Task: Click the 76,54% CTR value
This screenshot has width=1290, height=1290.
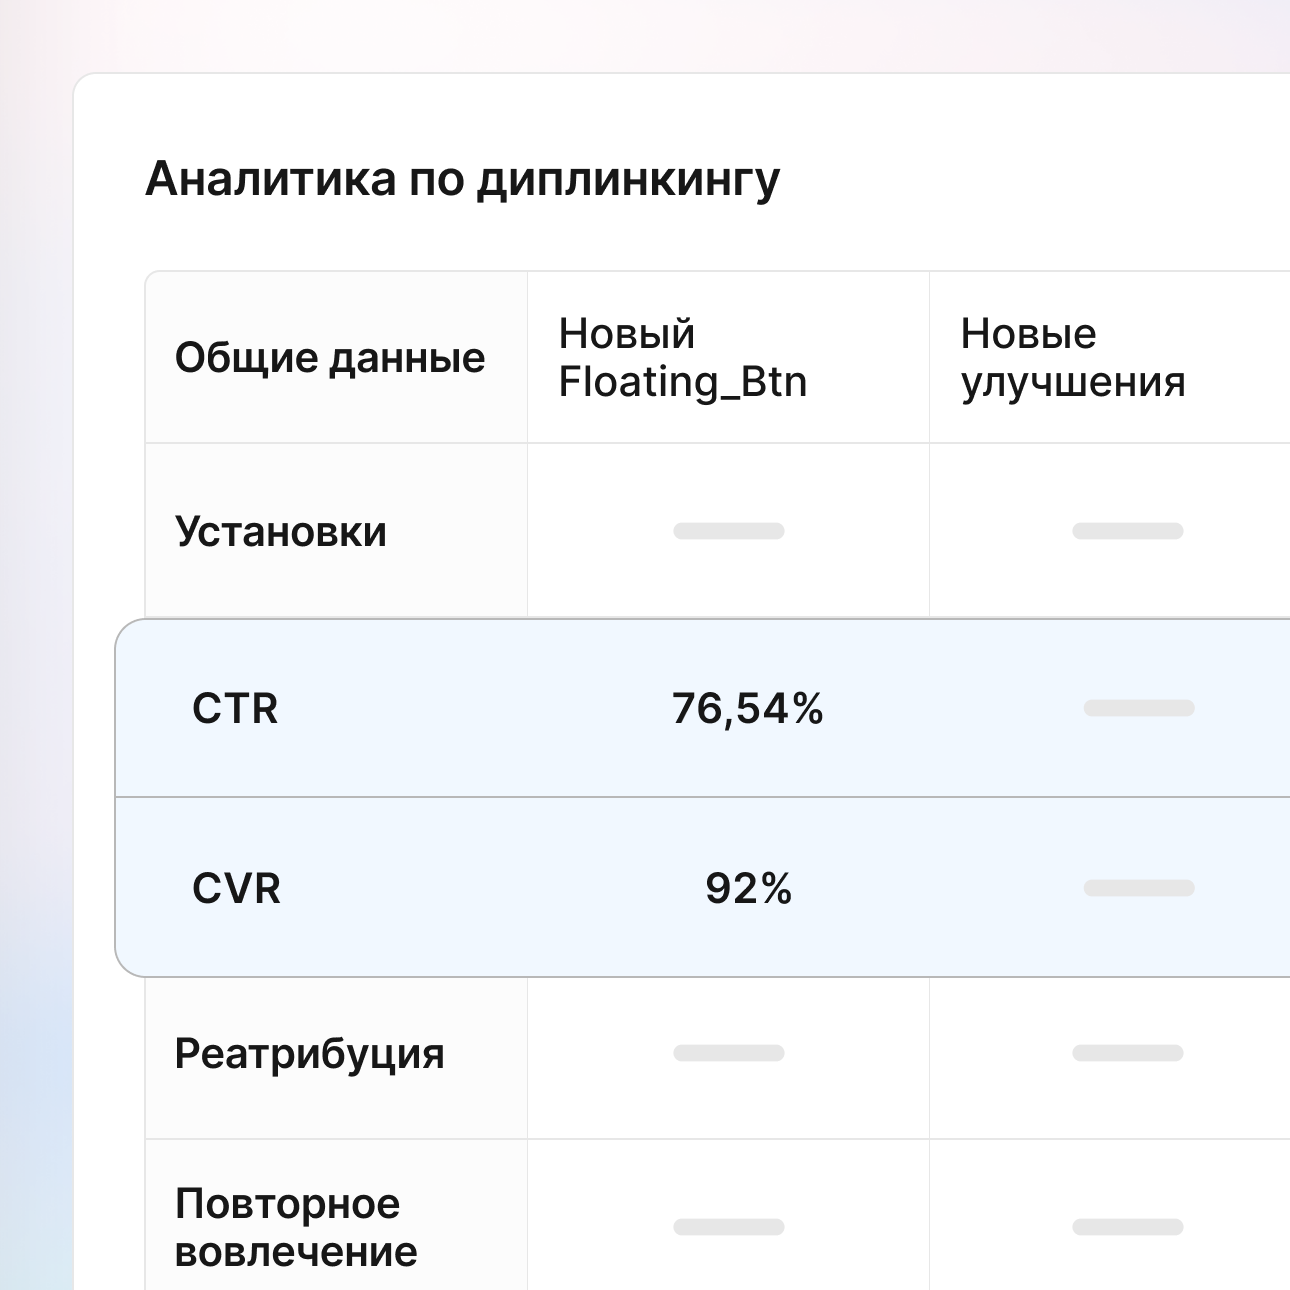Action: [747, 708]
